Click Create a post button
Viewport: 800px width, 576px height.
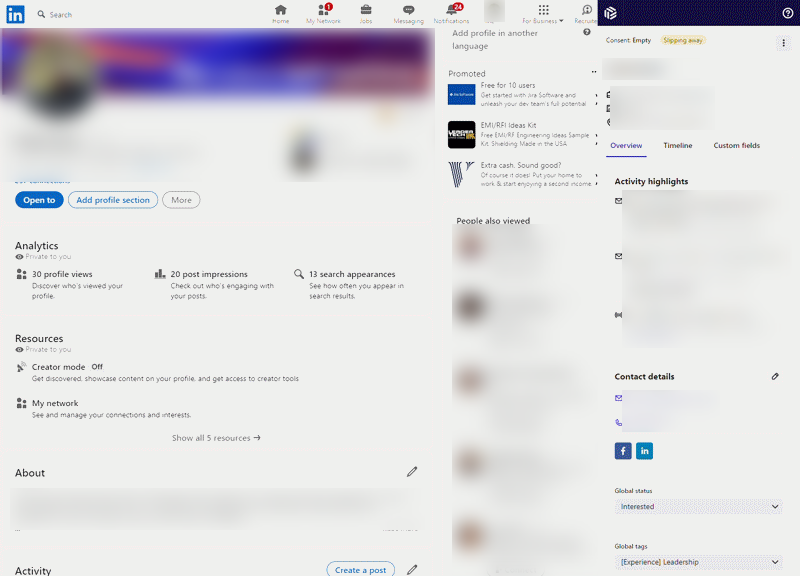pos(360,569)
